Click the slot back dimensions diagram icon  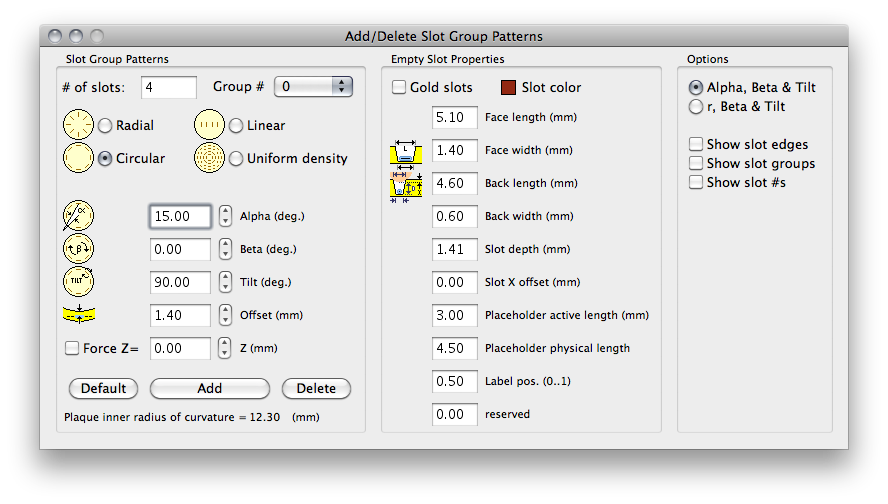pyautogui.click(x=405, y=187)
